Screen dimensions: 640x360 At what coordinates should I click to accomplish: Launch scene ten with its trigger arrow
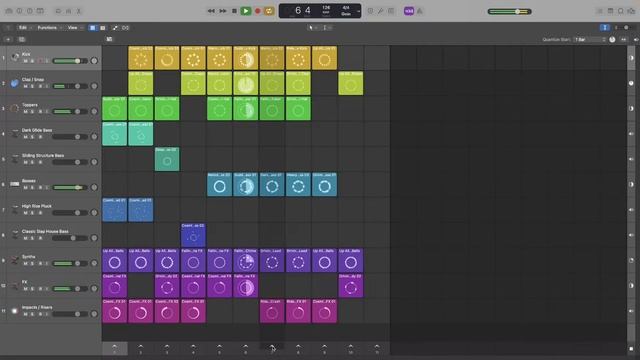click(x=351, y=349)
